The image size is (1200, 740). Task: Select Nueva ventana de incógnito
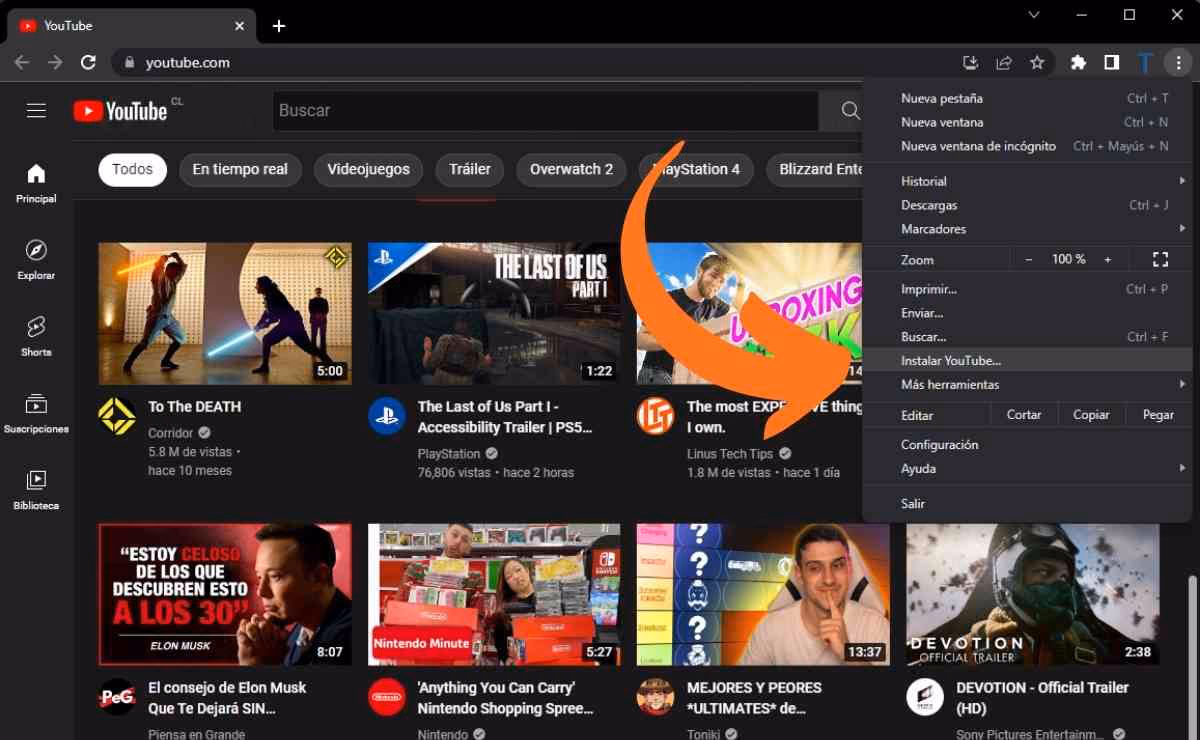(1027, 146)
